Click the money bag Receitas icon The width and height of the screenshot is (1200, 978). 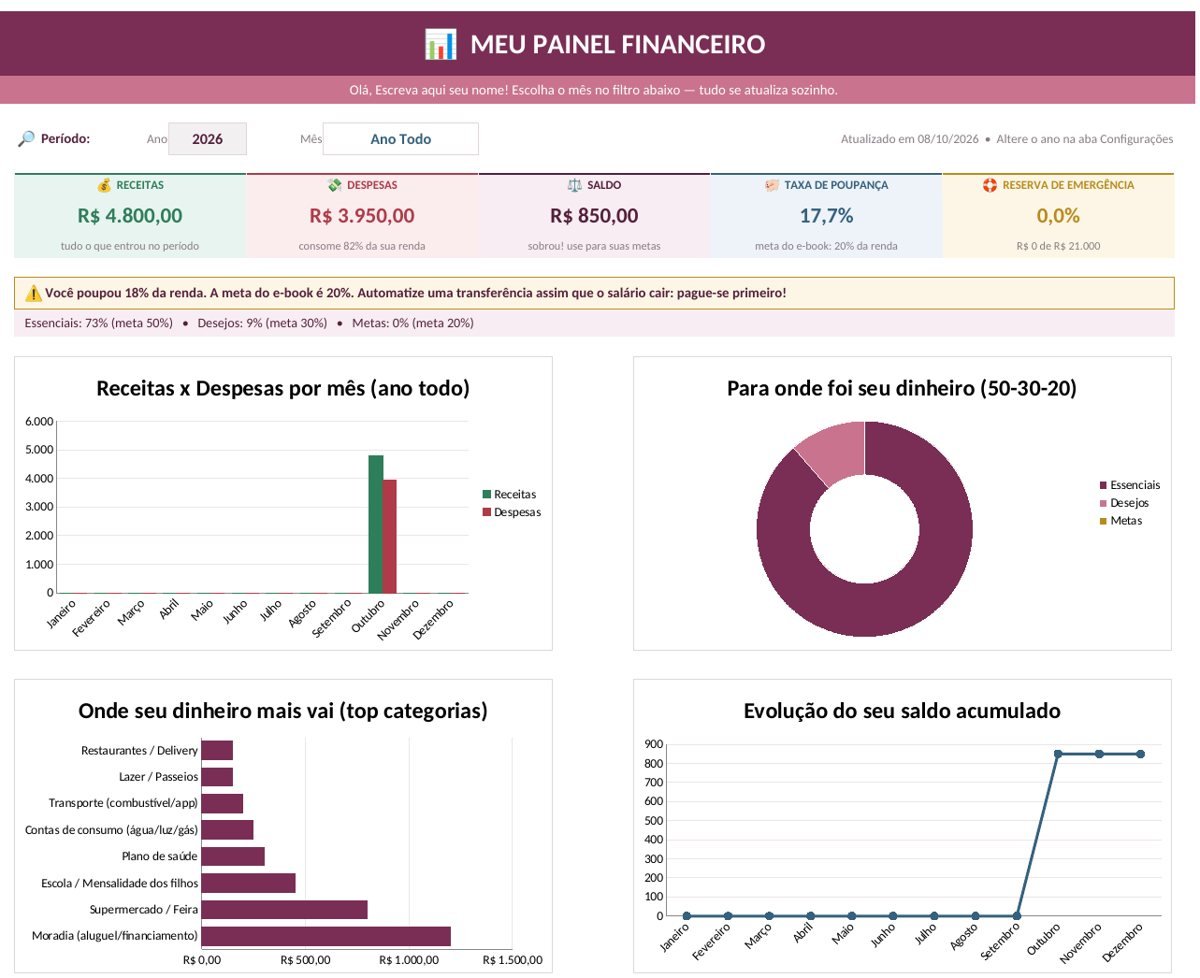point(104,185)
